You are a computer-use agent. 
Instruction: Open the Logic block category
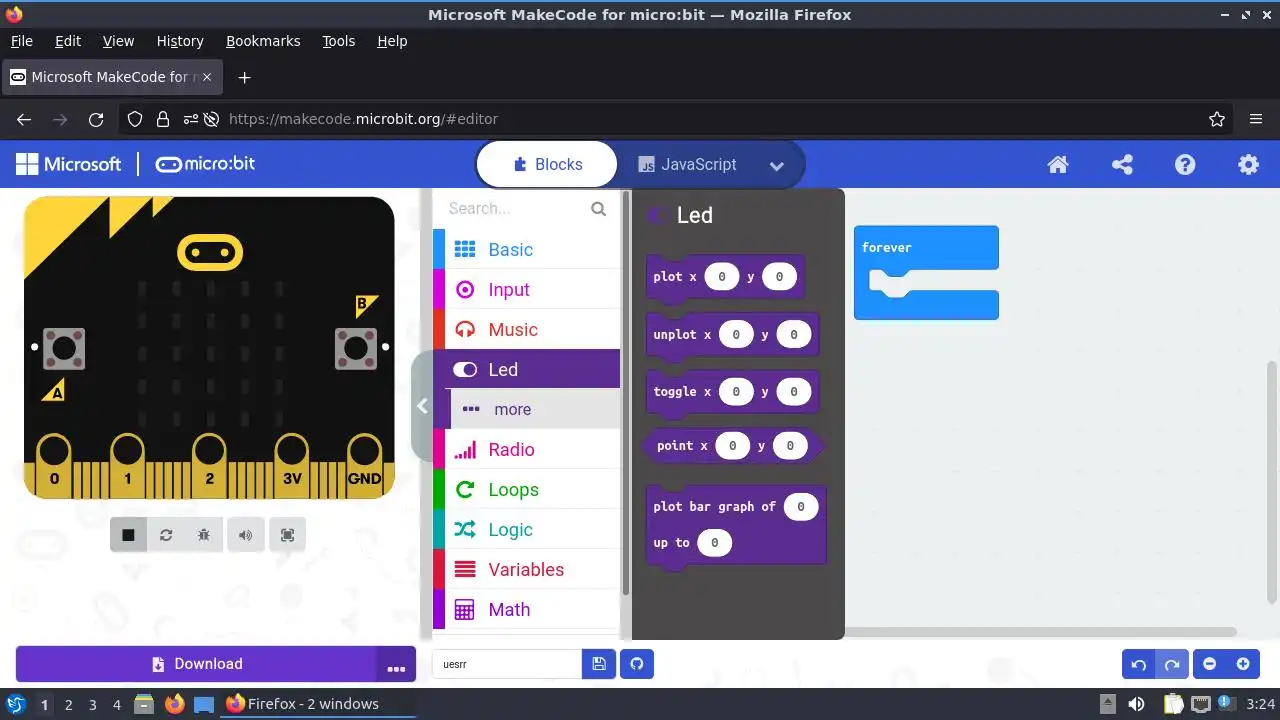coord(527,529)
